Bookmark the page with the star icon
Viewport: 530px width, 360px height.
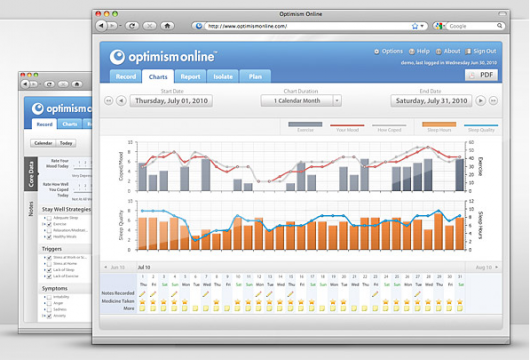point(415,26)
